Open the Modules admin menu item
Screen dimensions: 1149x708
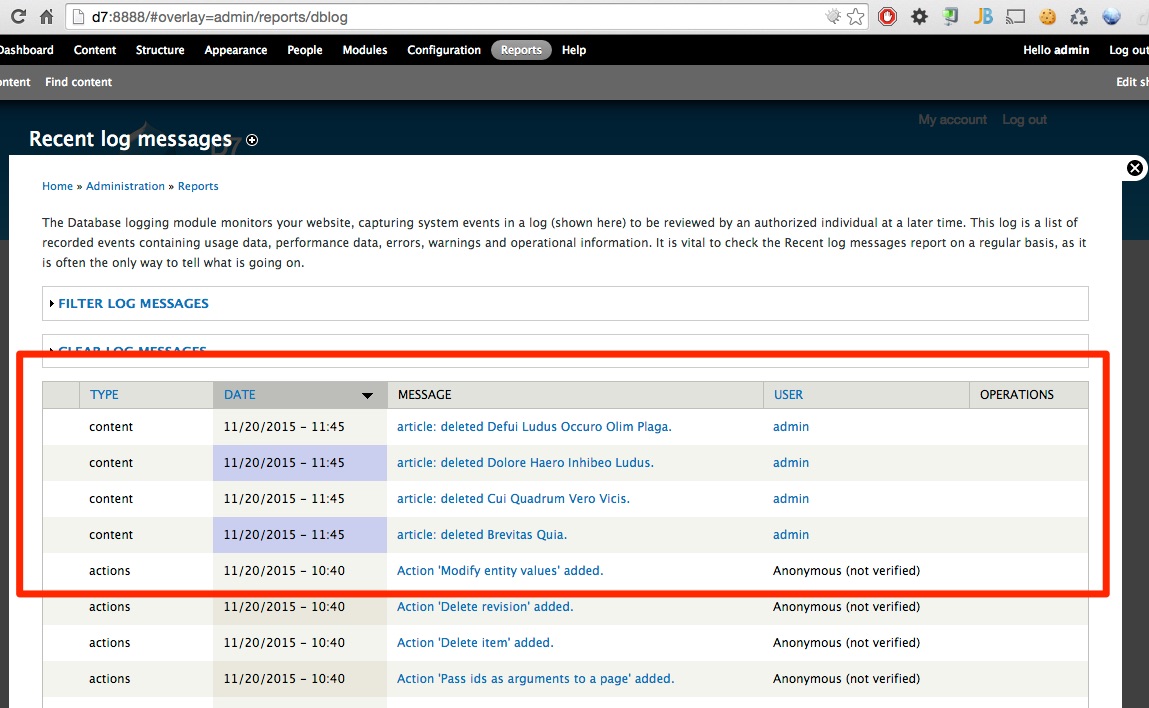coord(365,50)
